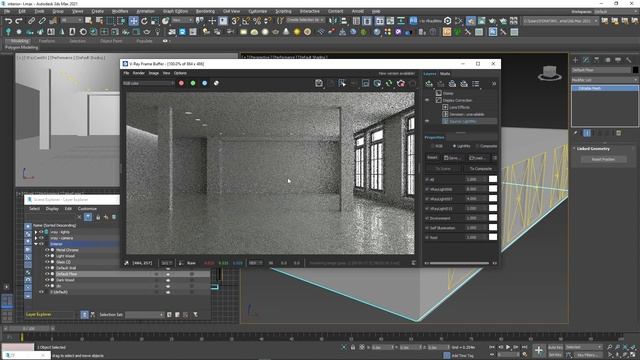Image resolution: width=640 pixels, height=360 pixels.
Task: Click the Undo arrow in main toolbar
Action: (8, 20)
